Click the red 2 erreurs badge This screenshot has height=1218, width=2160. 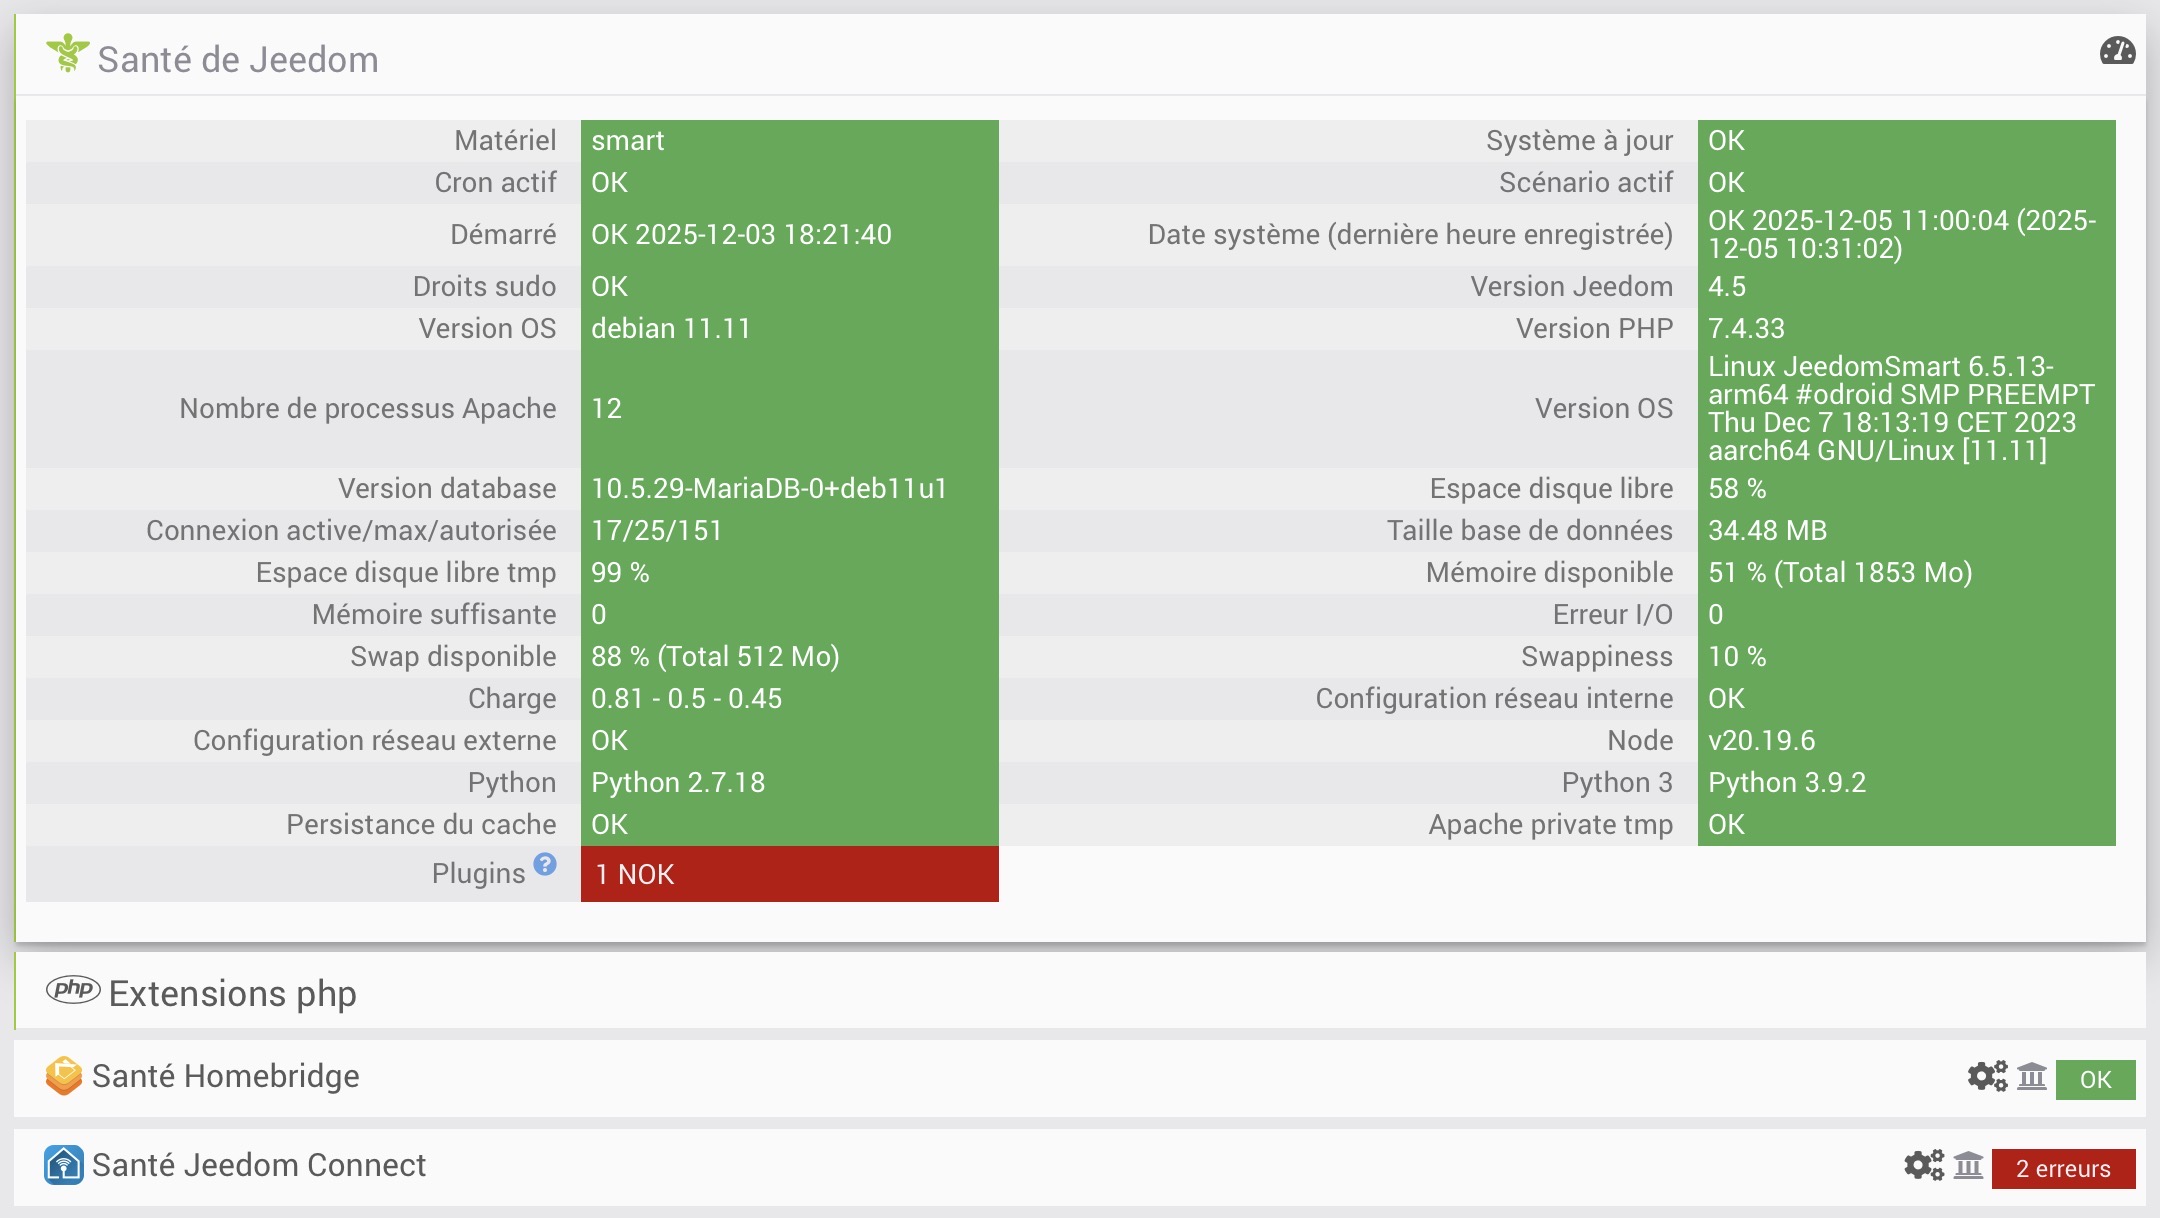coord(2063,1169)
